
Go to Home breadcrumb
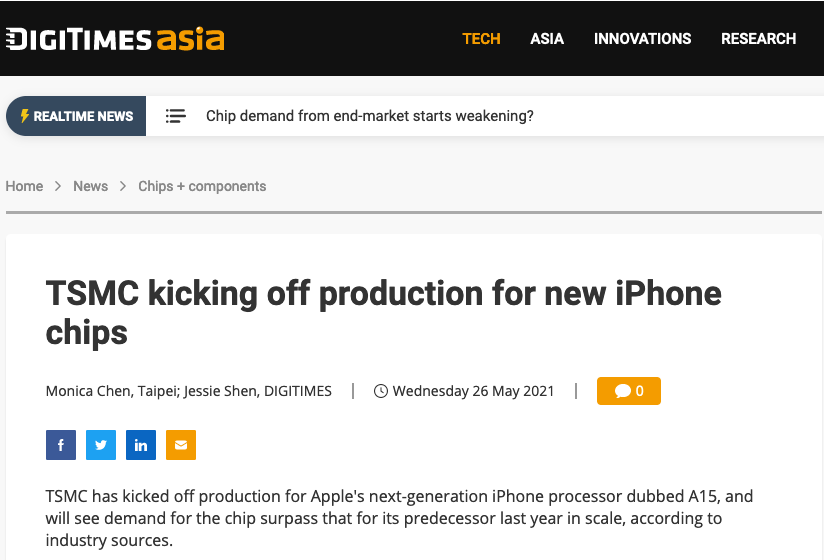pos(24,186)
